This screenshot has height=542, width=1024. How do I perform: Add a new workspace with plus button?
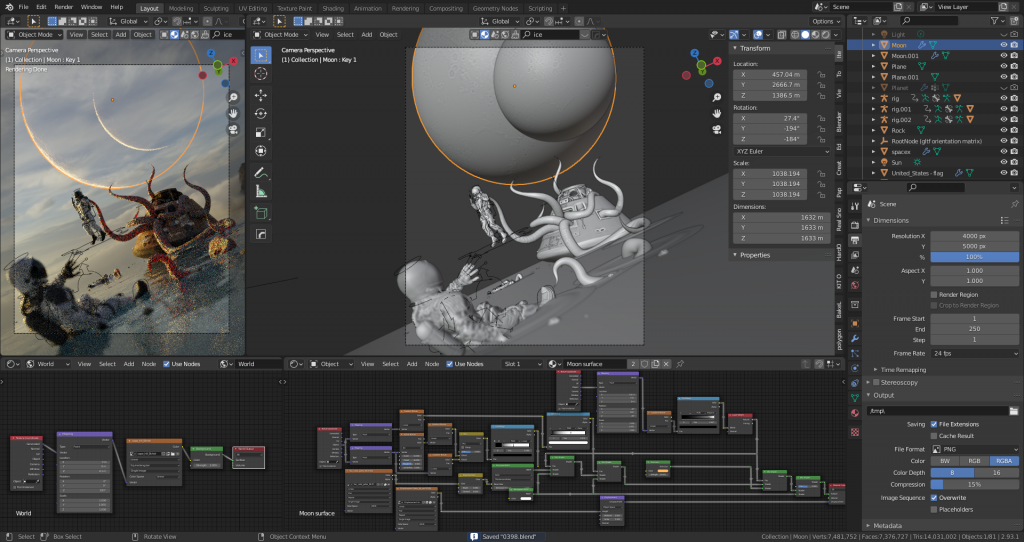[564, 8]
